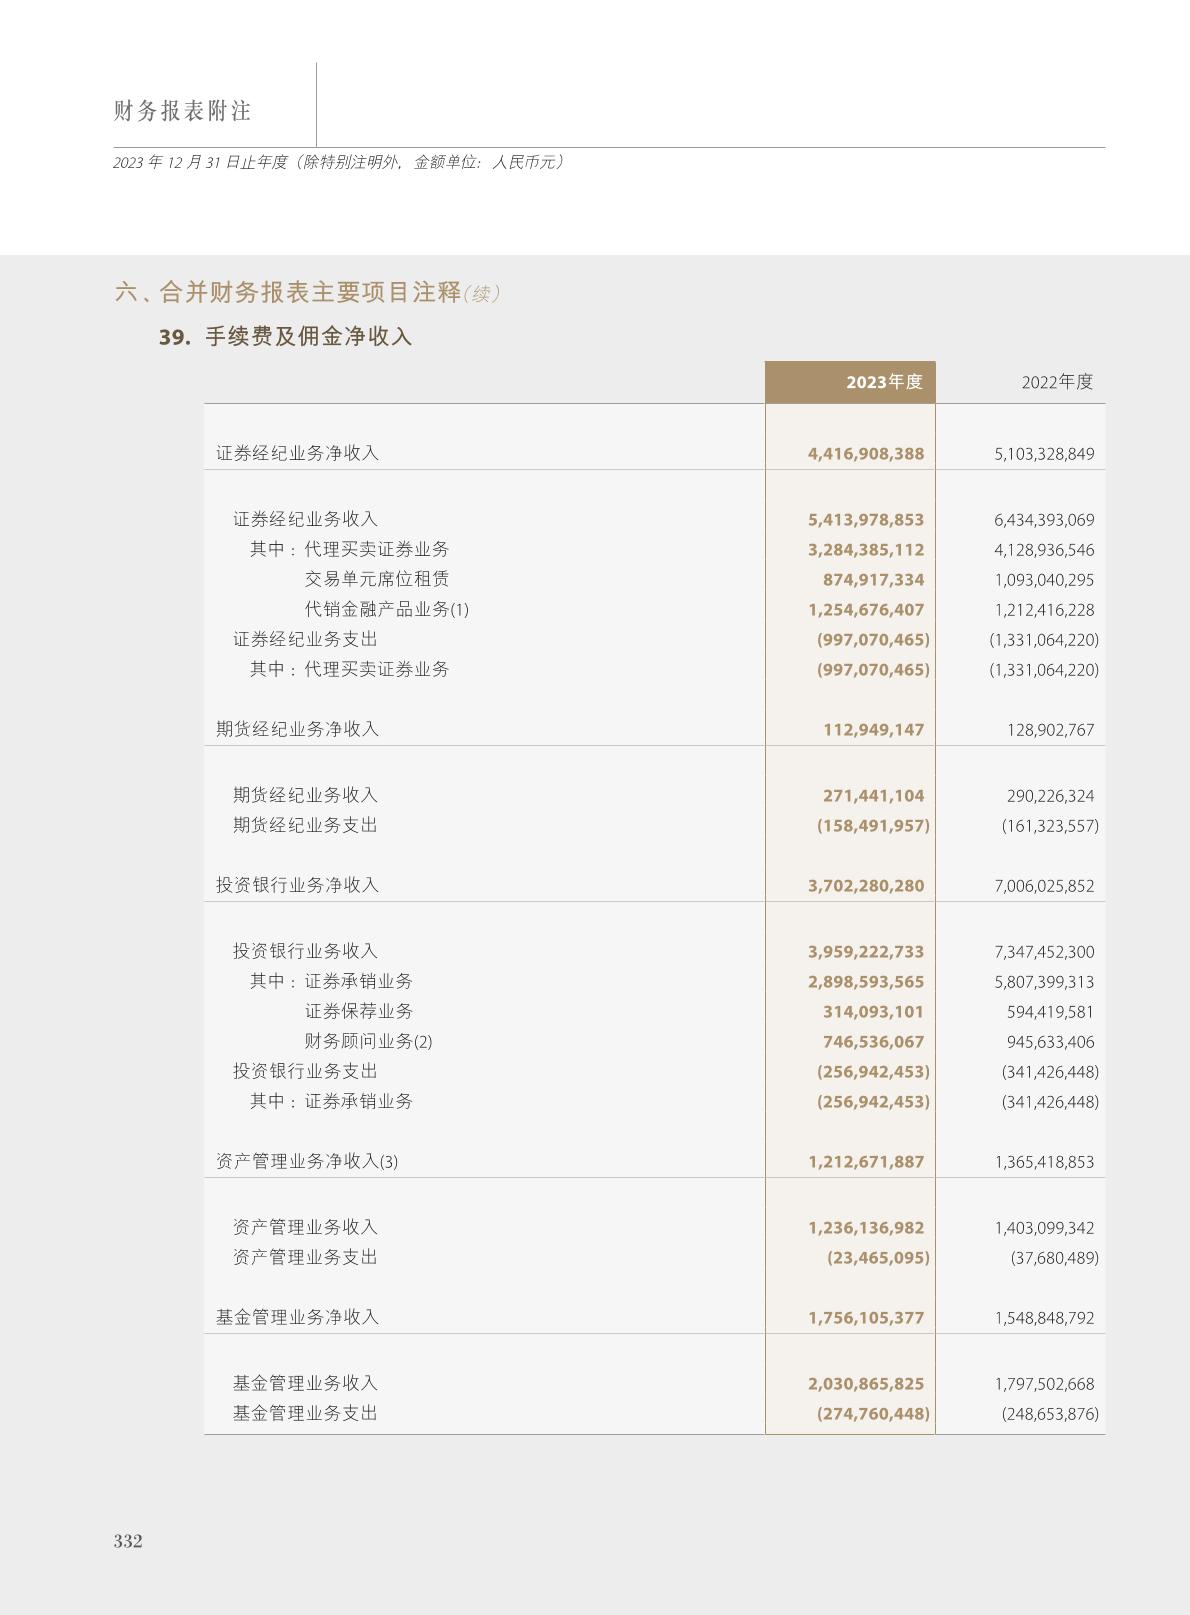Select the 投资银行业务净收入 row label
This screenshot has height=1615, width=1190.
click(x=297, y=885)
